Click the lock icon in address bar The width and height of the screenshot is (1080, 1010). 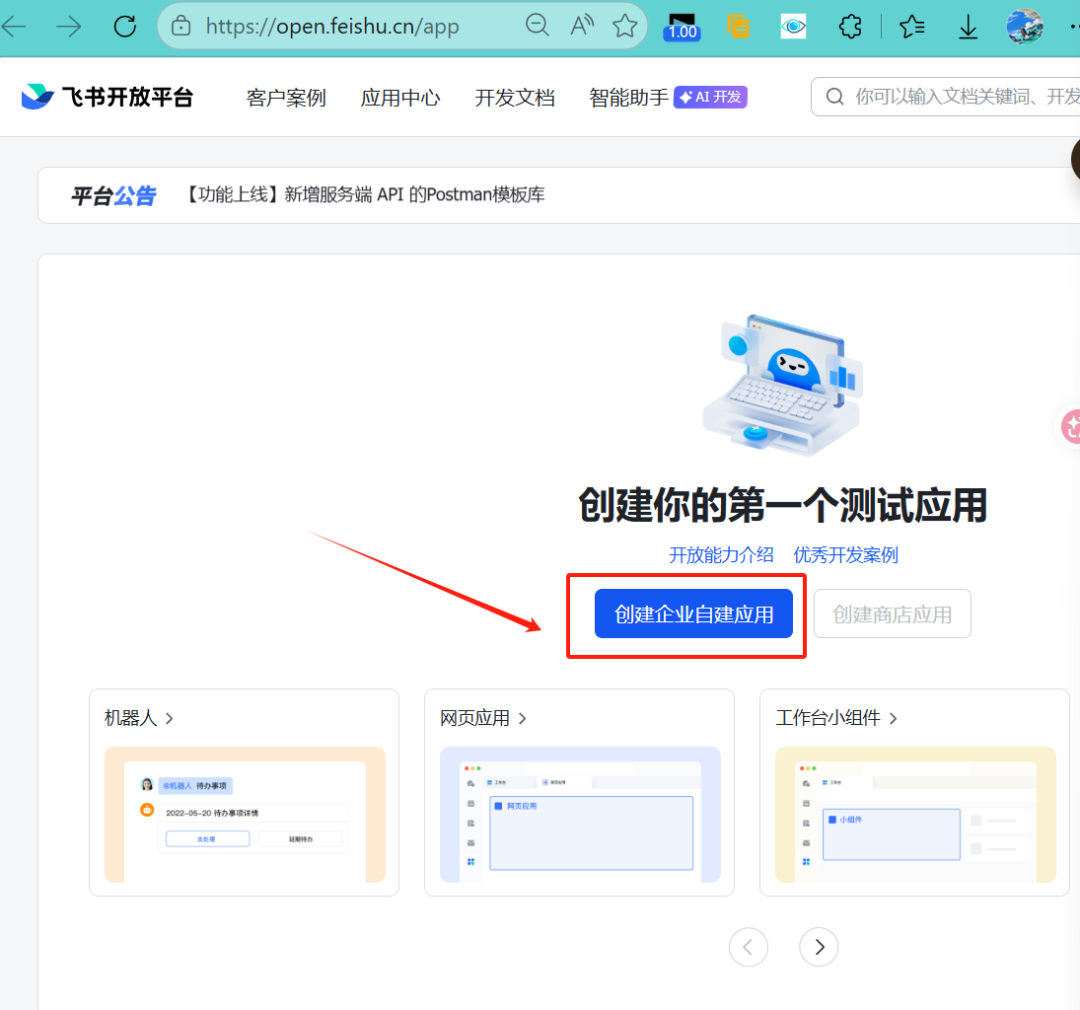coord(181,26)
